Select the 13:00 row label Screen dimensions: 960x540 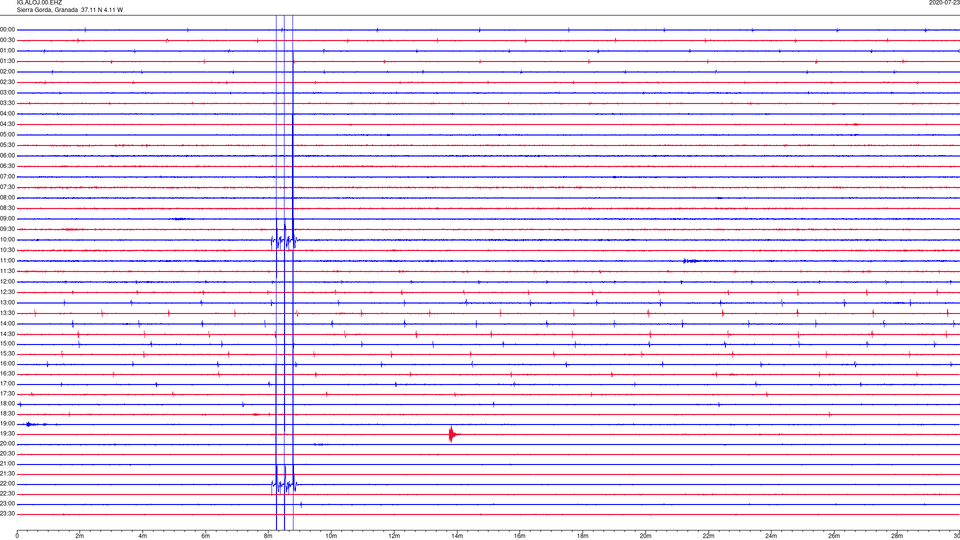(8, 302)
